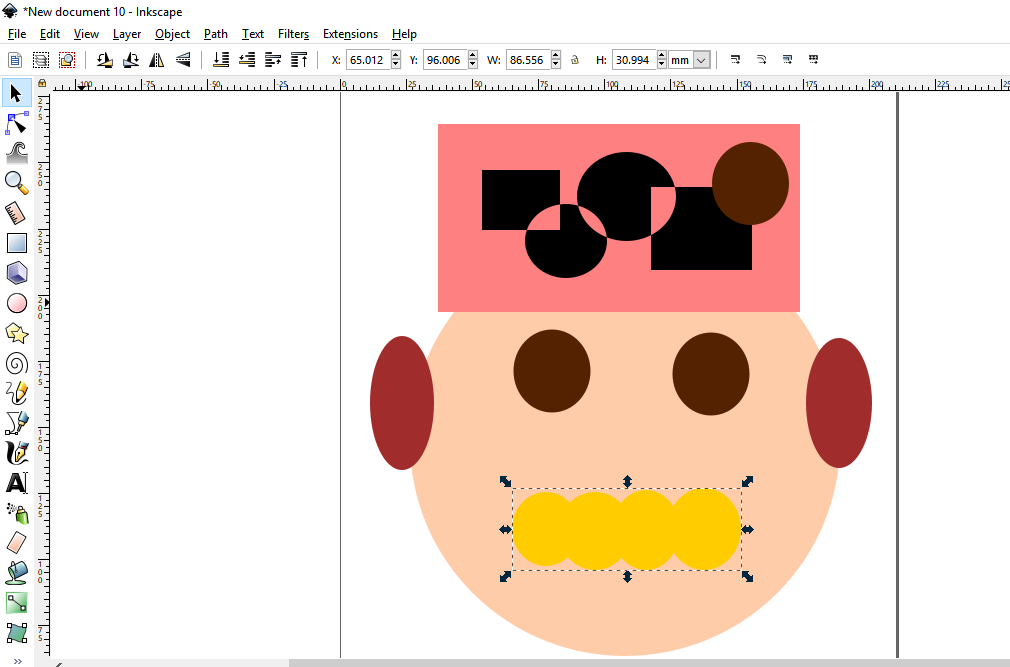Image resolution: width=1010 pixels, height=667 pixels.
Task: Click the H height field
Action: click(634, 60)
